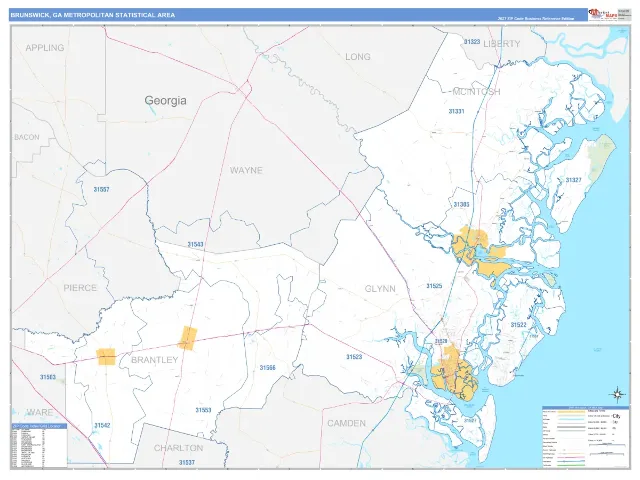The width and height of the screenshot is (640, 480).
Task: Click the pink highway line swatch in legend
Action: coord(571,458)
